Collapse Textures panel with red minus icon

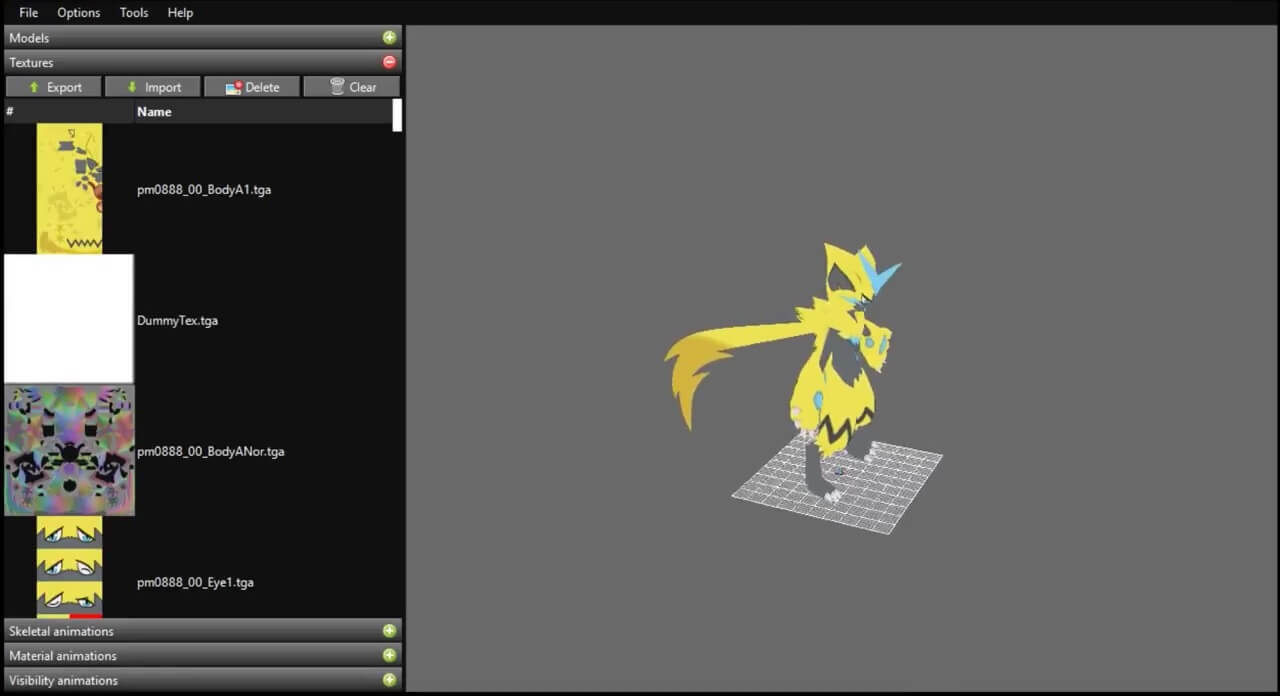coord(389,62)
